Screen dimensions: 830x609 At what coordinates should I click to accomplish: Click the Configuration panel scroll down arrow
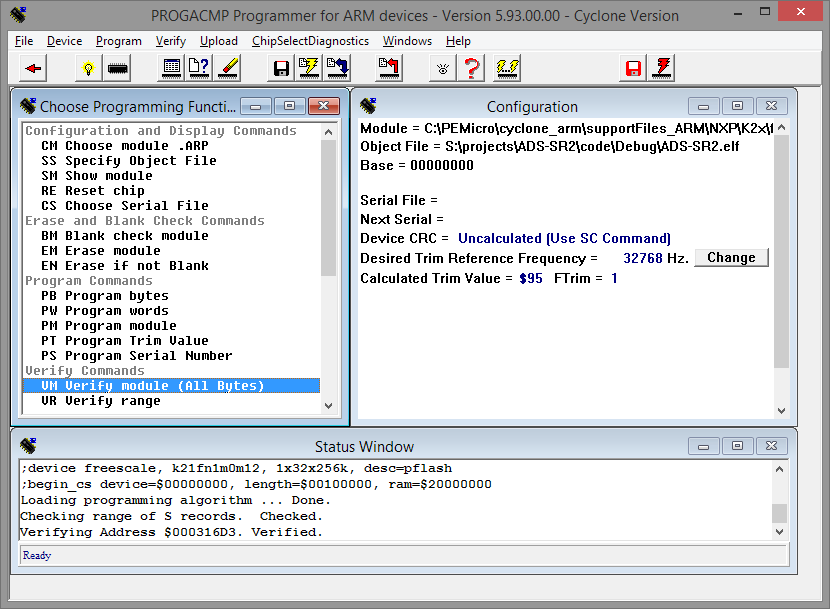(x=781, y=410)
